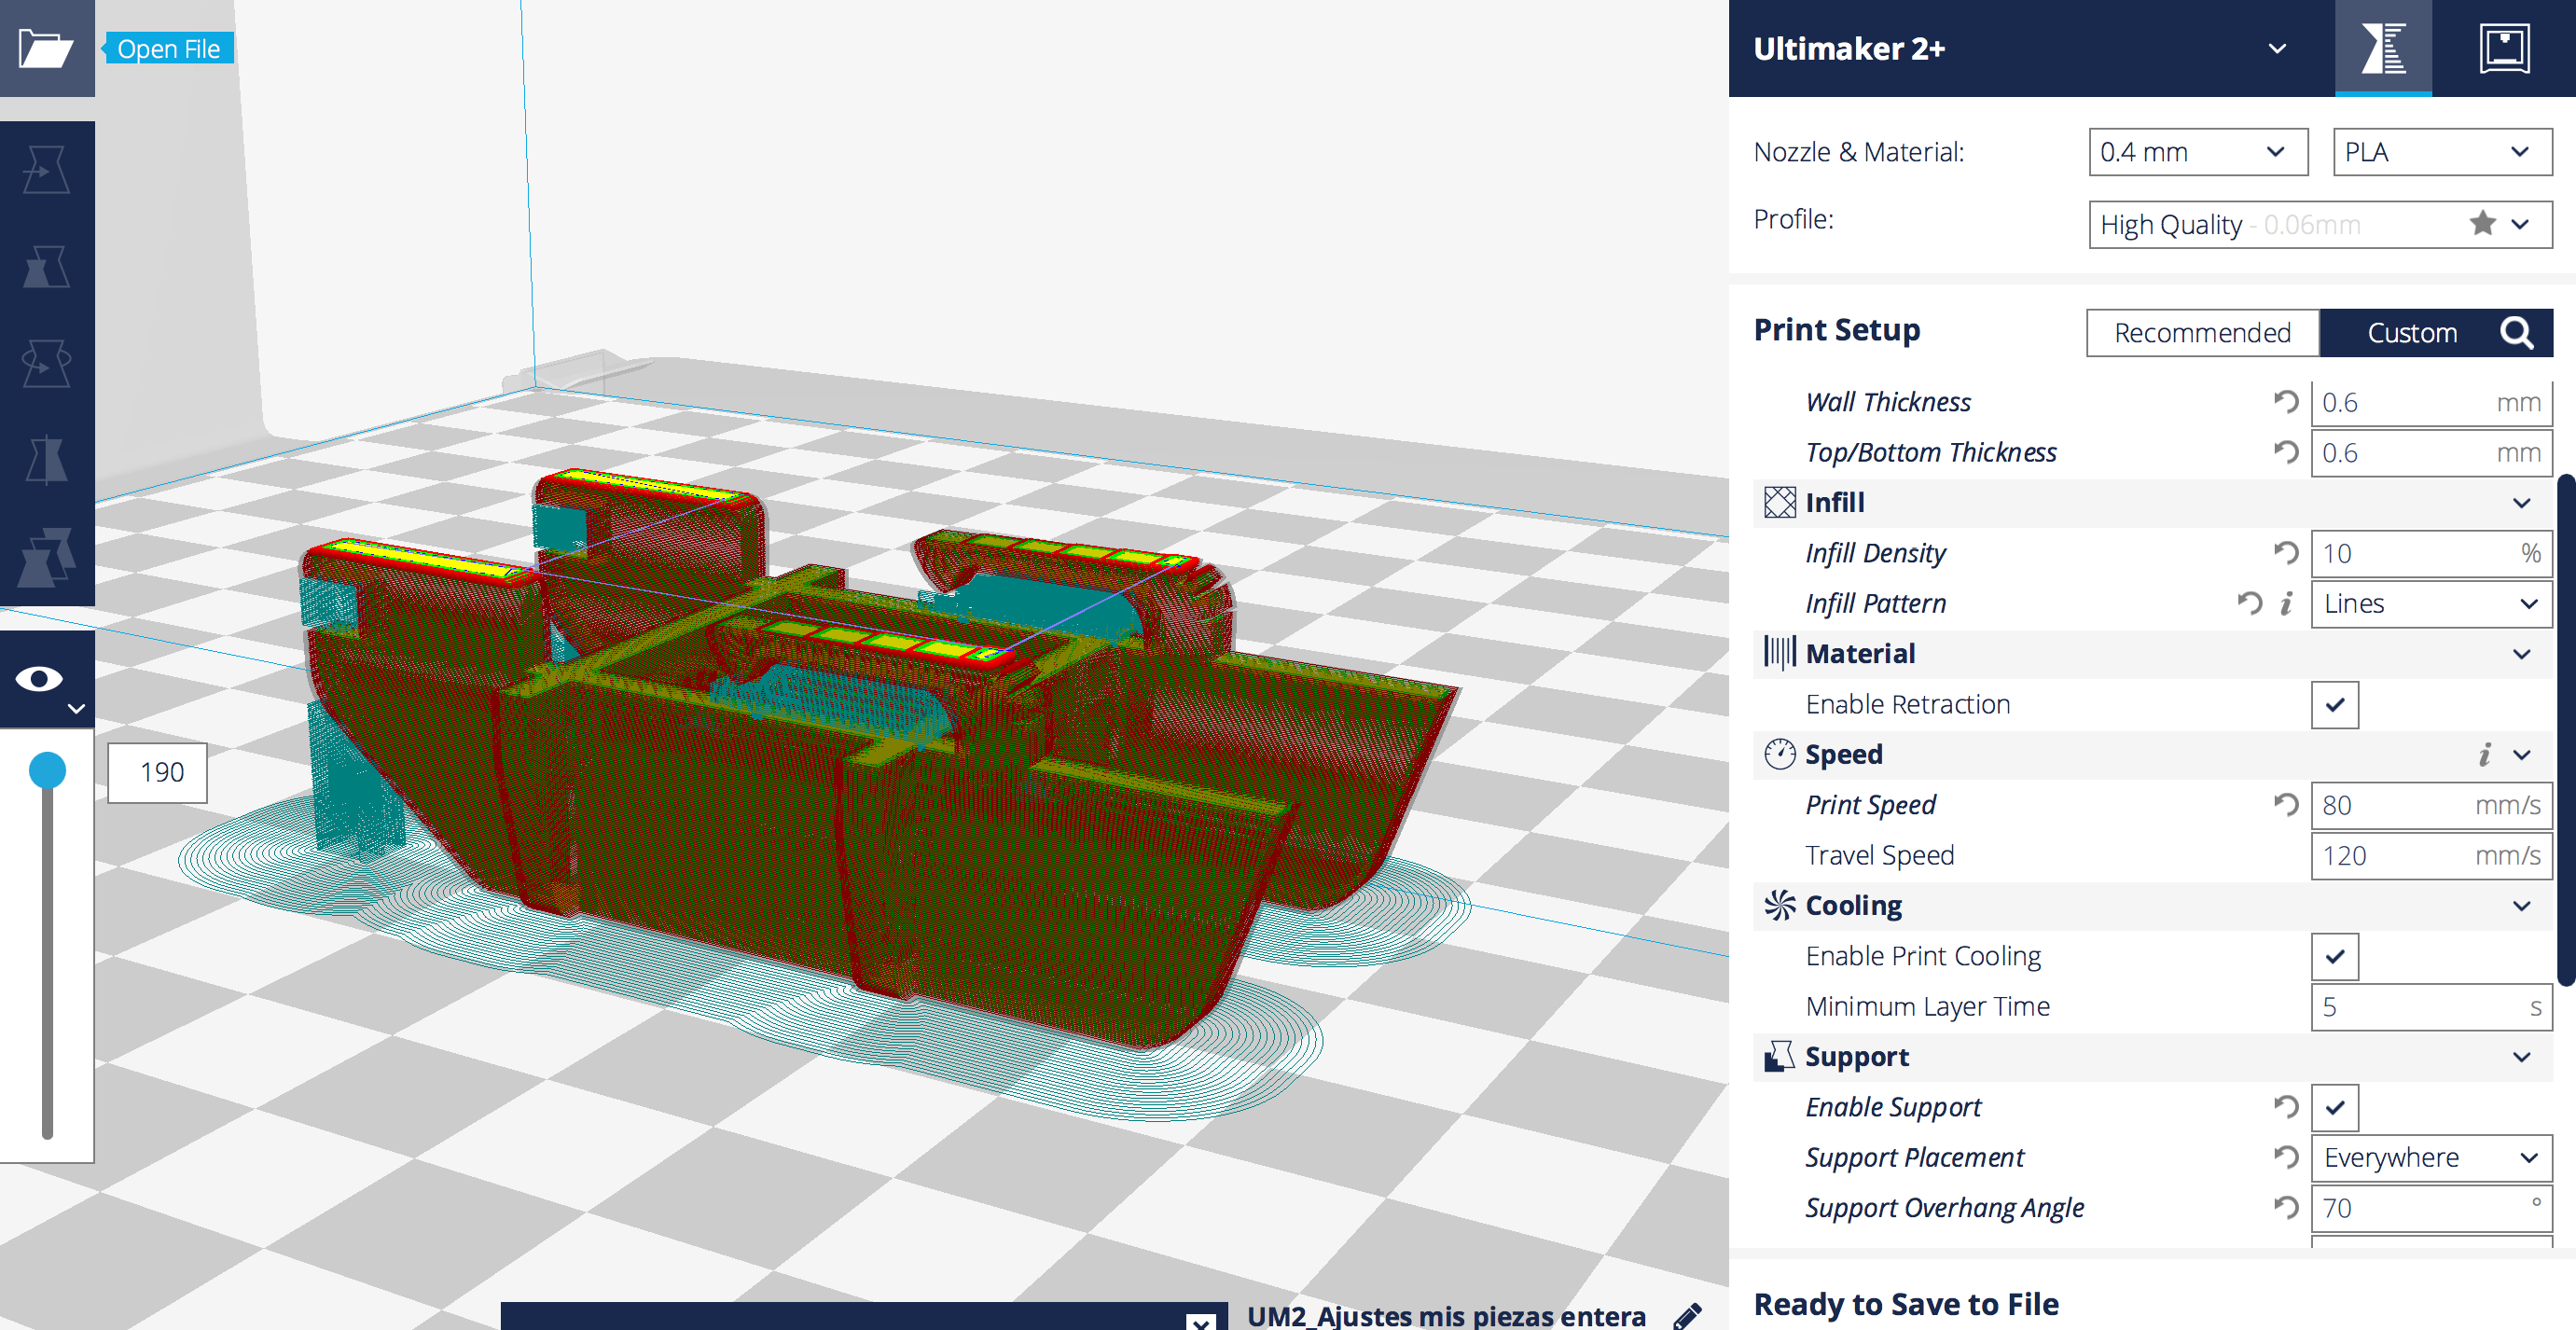Screen dimensions: 2576x1330
Task: Click the search settings magnifier icon
Action: [2516, 333]
